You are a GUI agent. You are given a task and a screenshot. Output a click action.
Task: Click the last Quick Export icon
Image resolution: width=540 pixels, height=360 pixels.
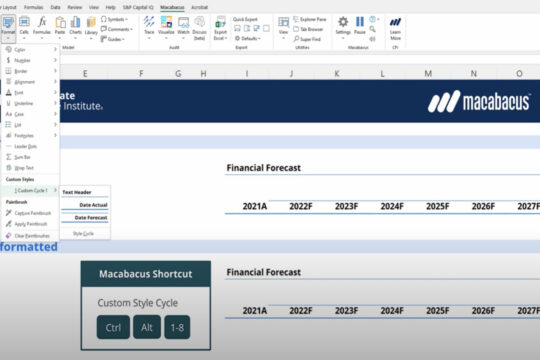pyautogui.click(x=266, y=29)
